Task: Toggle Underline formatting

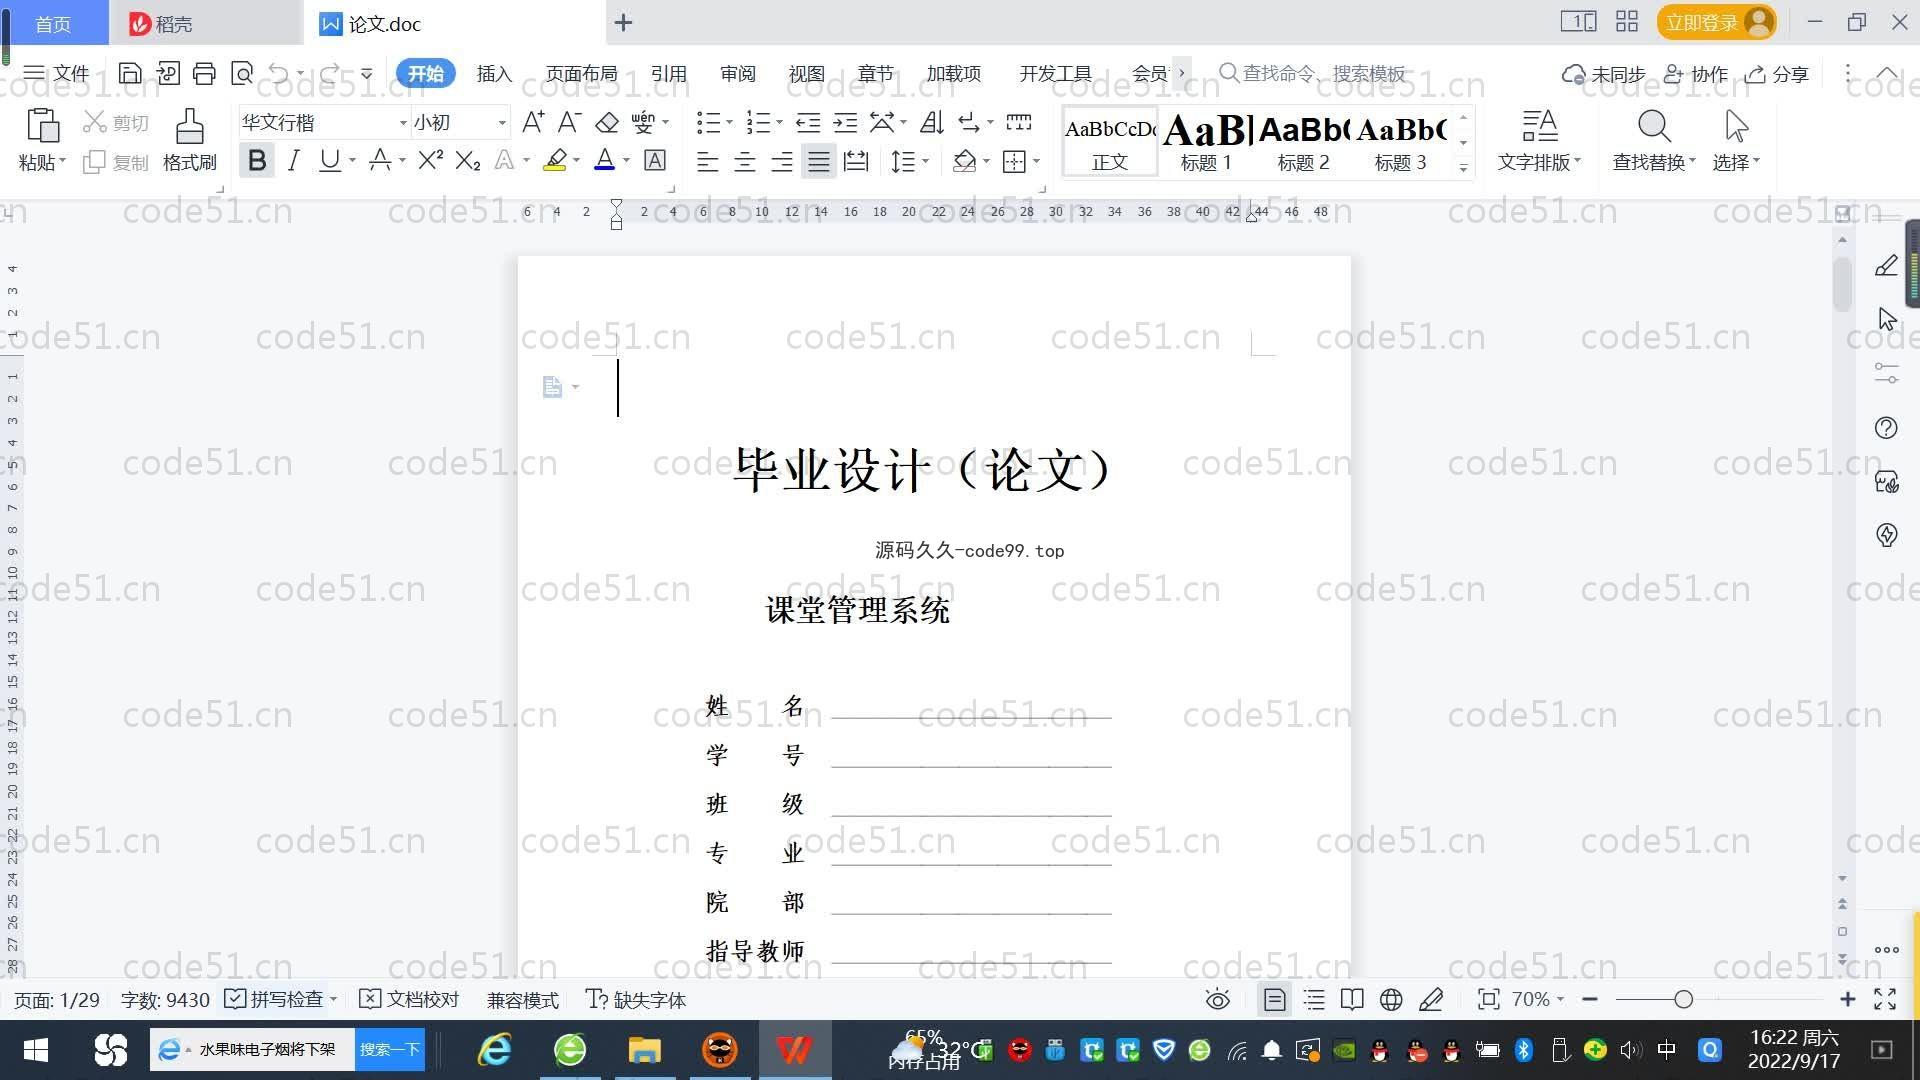Action: (x=329, y=160)
